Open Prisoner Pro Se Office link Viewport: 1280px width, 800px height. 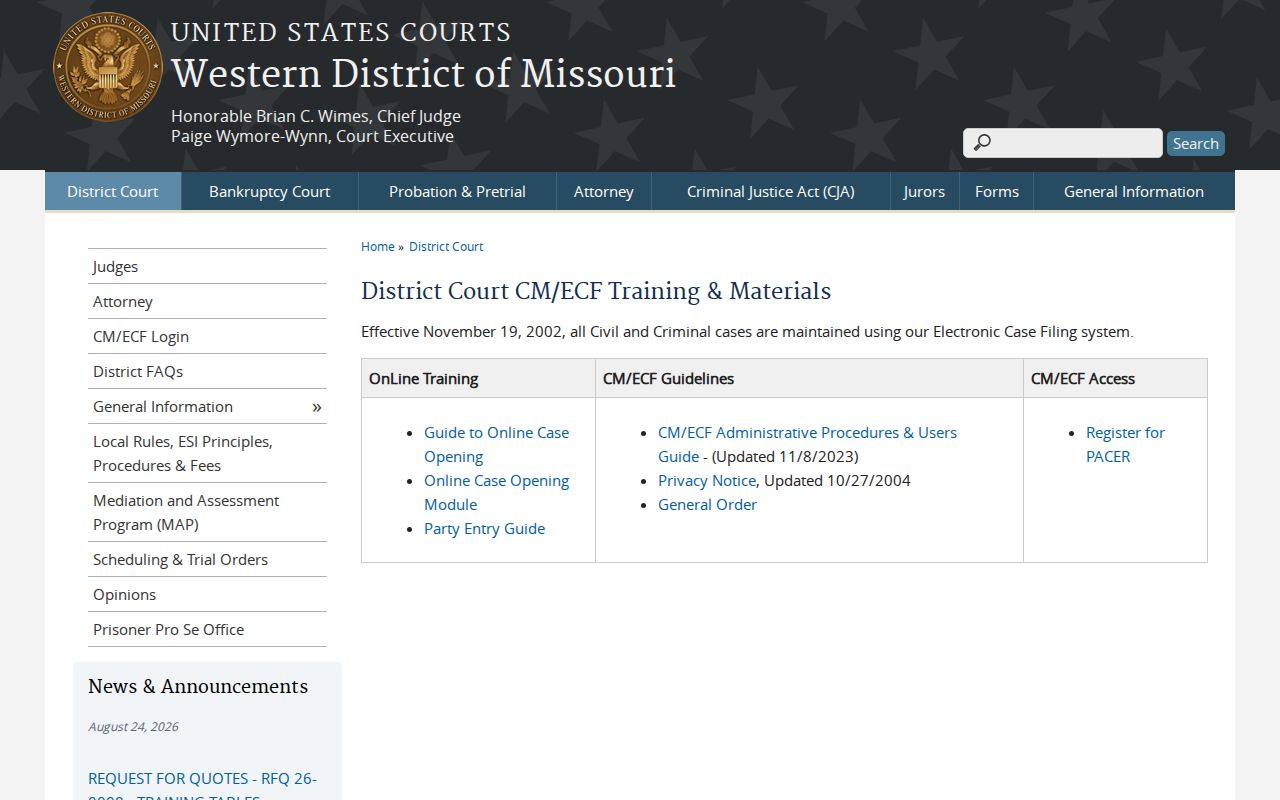point(207,629)
